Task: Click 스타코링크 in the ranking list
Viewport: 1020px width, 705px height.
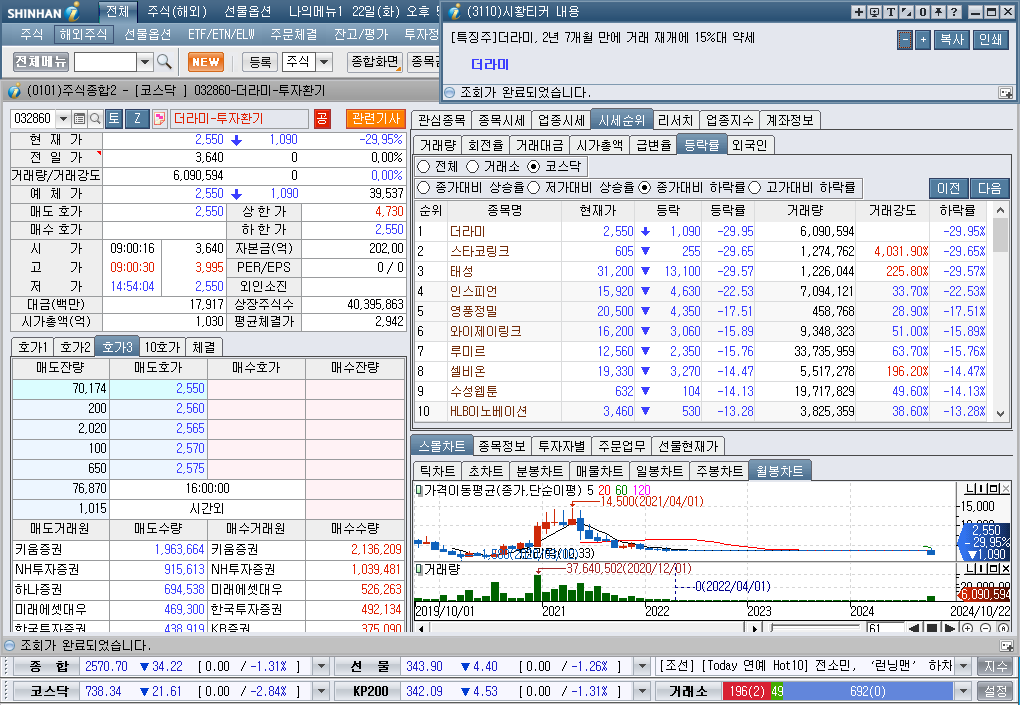Action: (x=479, y=251)
